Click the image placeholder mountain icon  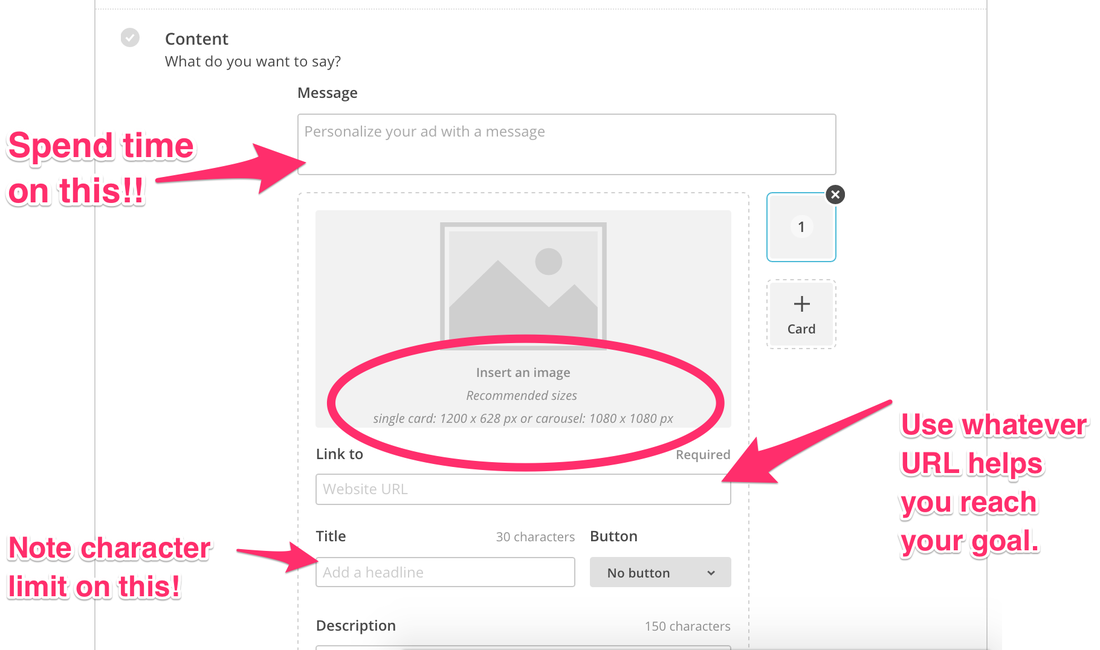(x=523, y=283)
